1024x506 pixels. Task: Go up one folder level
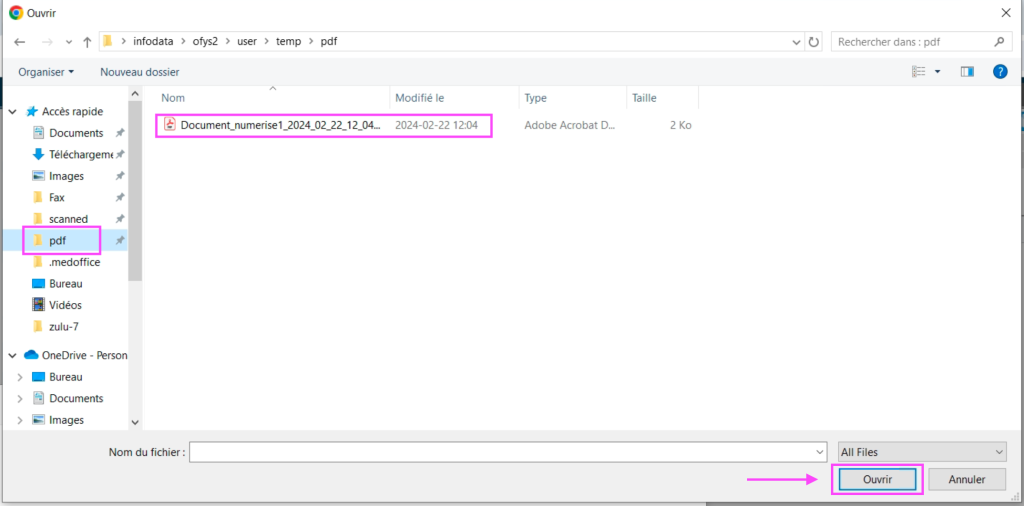[x=88, y=42]
